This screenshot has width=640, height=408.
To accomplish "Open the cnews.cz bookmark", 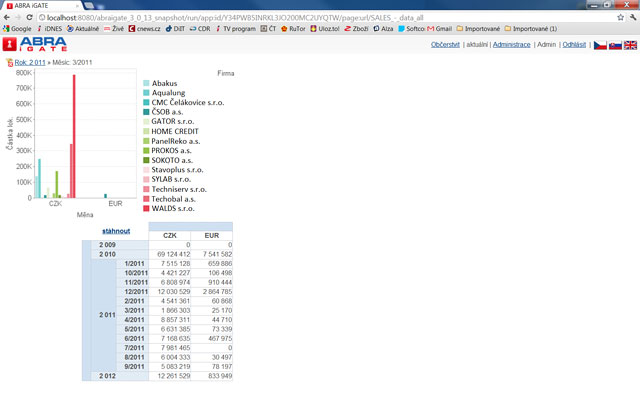I will [144, 29].
